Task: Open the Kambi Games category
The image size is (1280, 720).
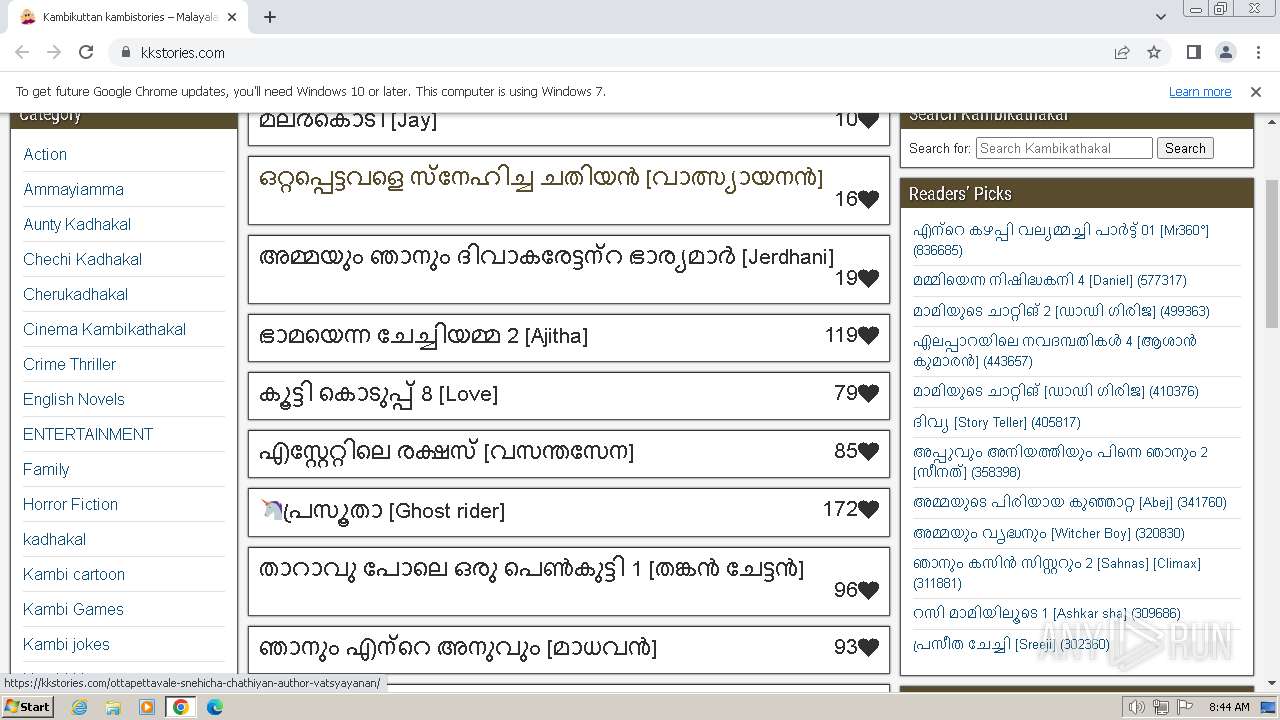Action: (73, 609)
